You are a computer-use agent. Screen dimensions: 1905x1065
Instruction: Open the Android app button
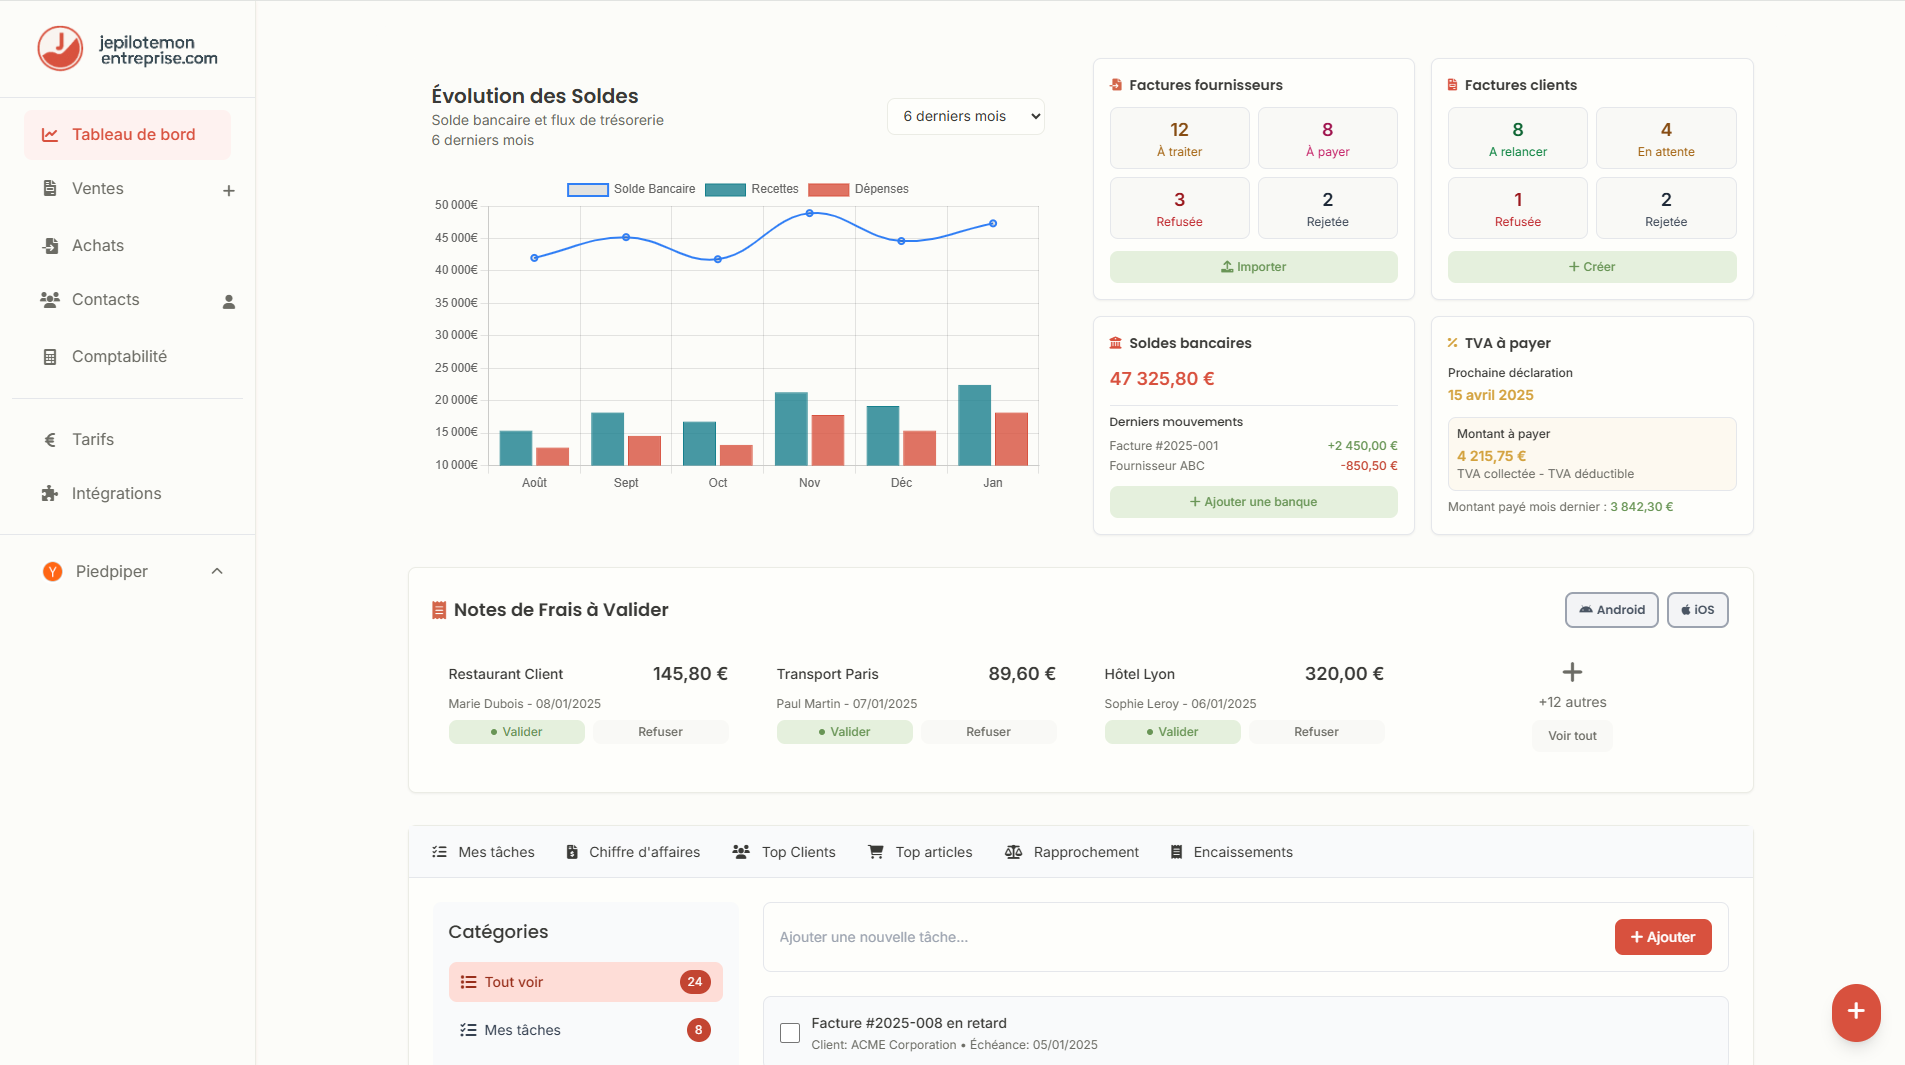point(1611,610)
